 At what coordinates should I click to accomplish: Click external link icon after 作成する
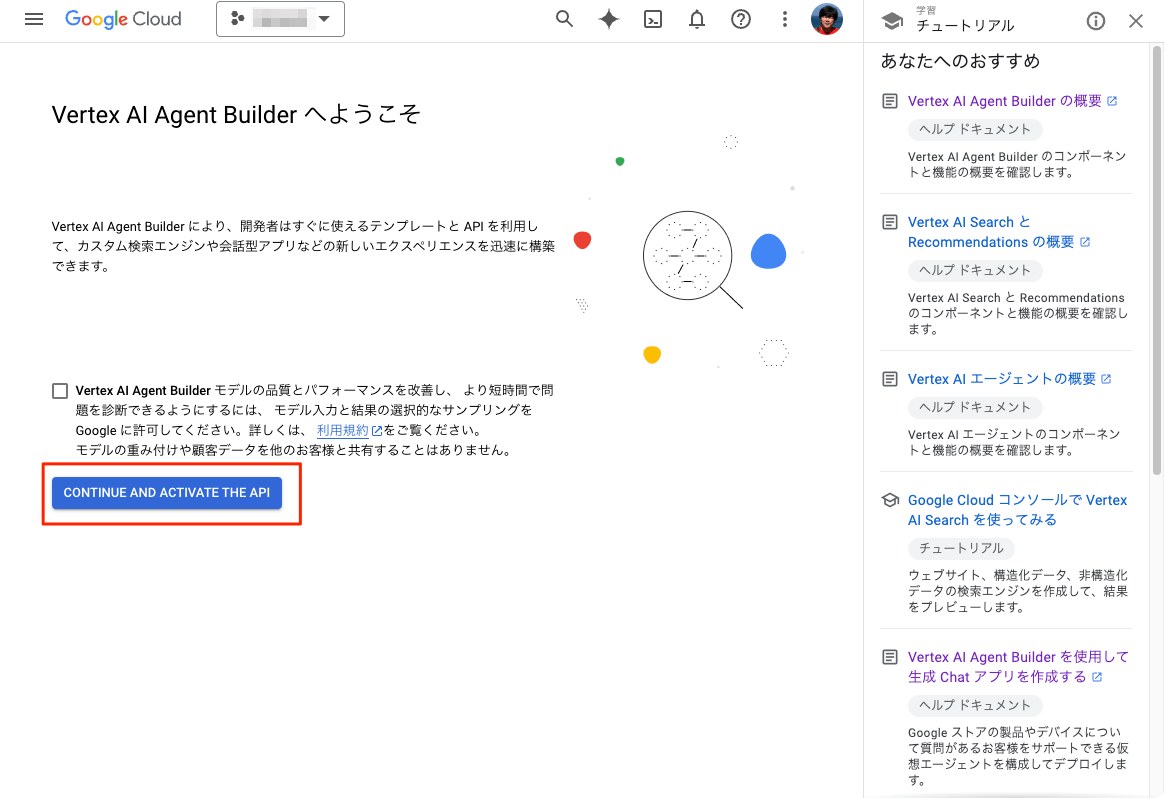[x=1097, y=677]
